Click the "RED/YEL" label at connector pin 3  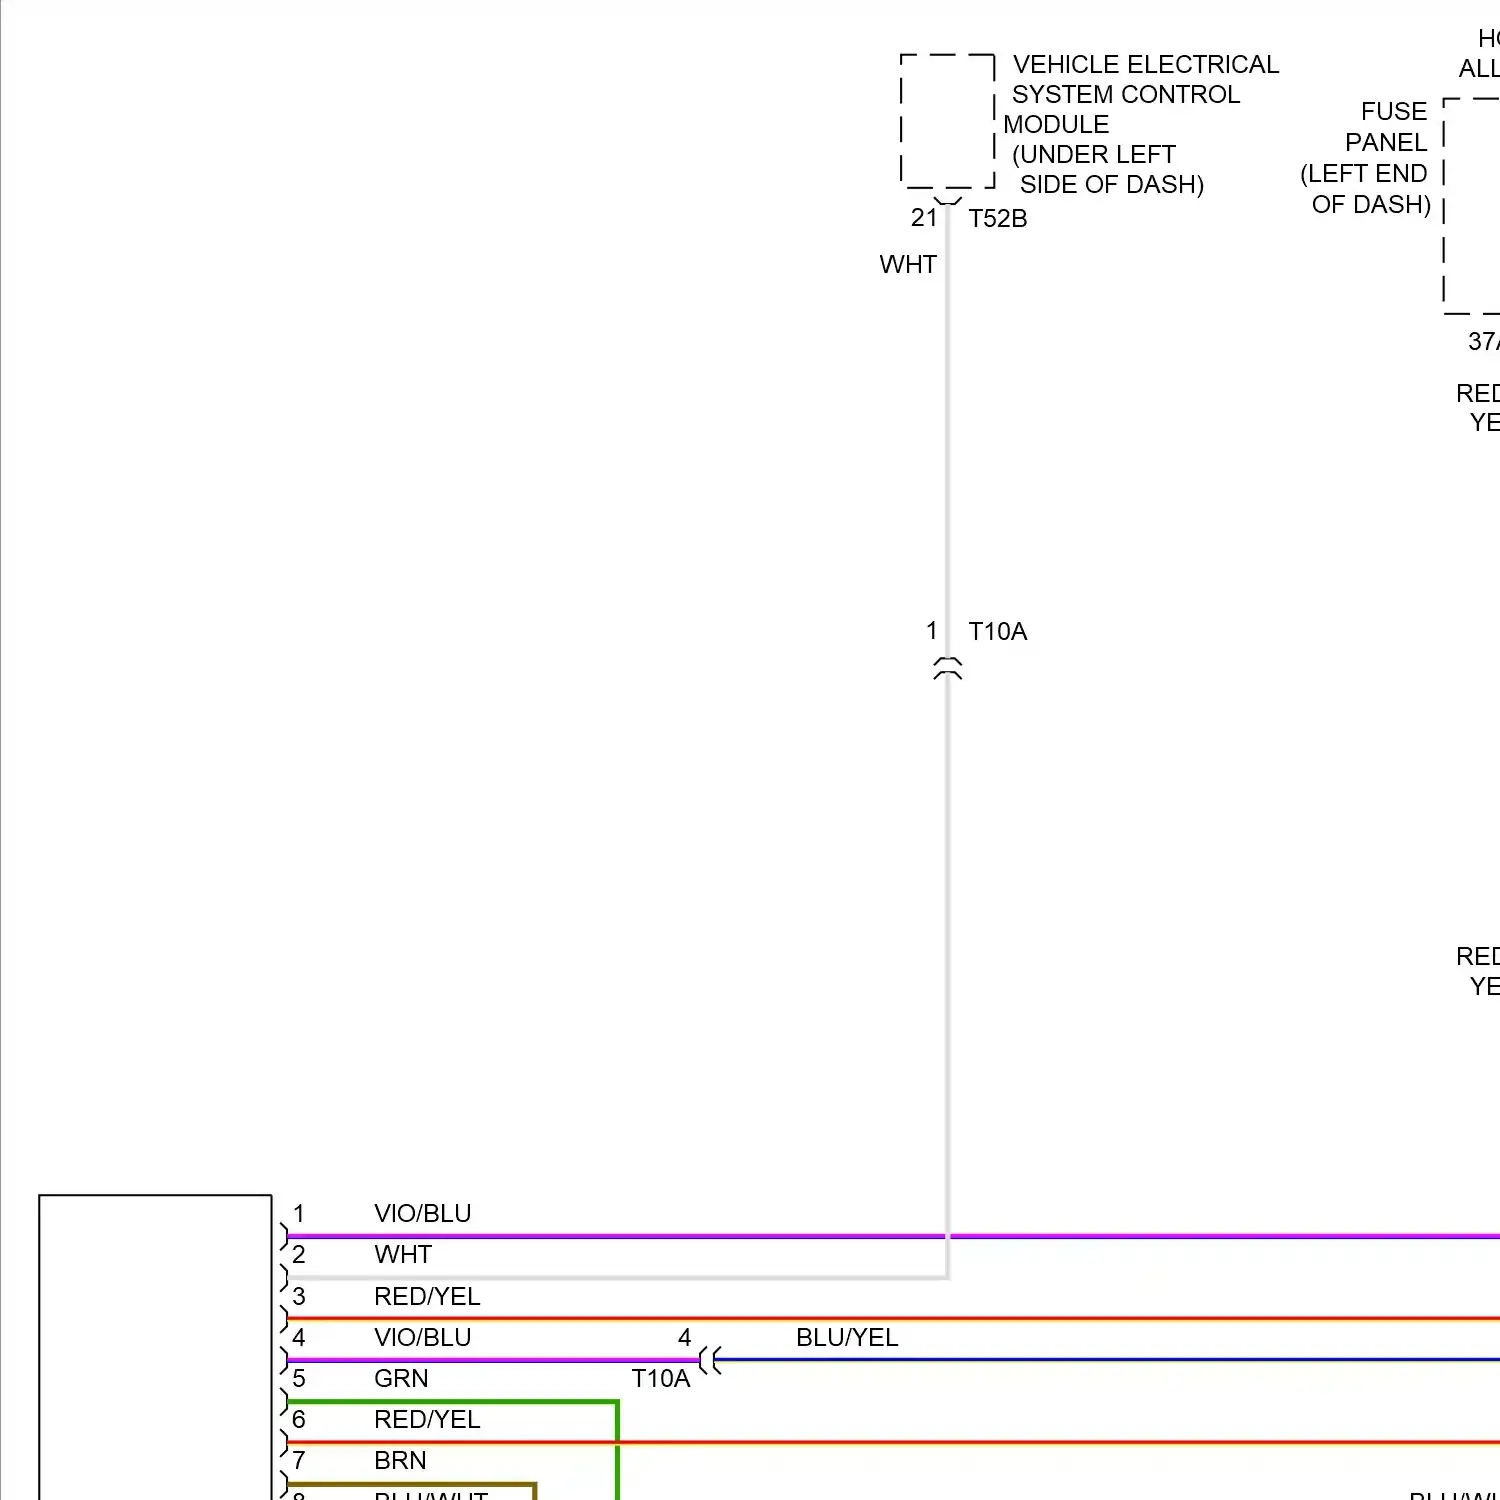427,1297
